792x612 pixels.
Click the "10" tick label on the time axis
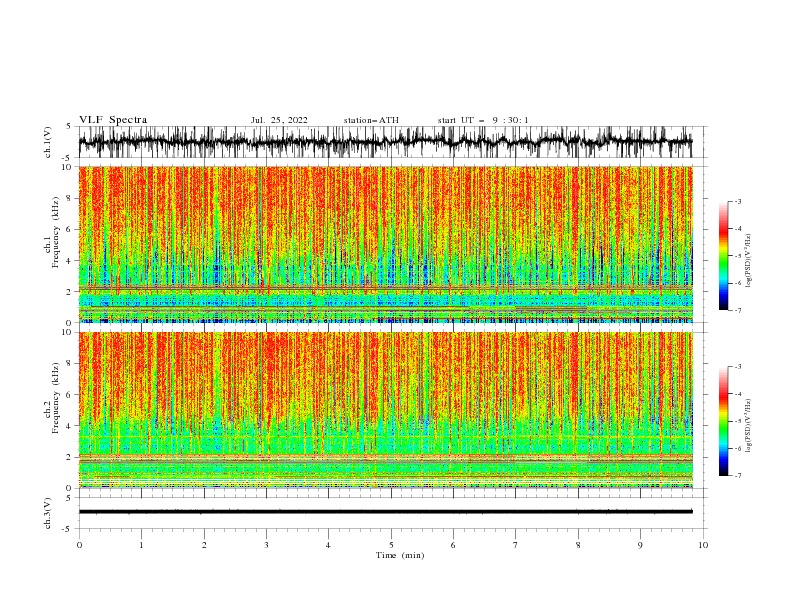(x=703, y=545)
